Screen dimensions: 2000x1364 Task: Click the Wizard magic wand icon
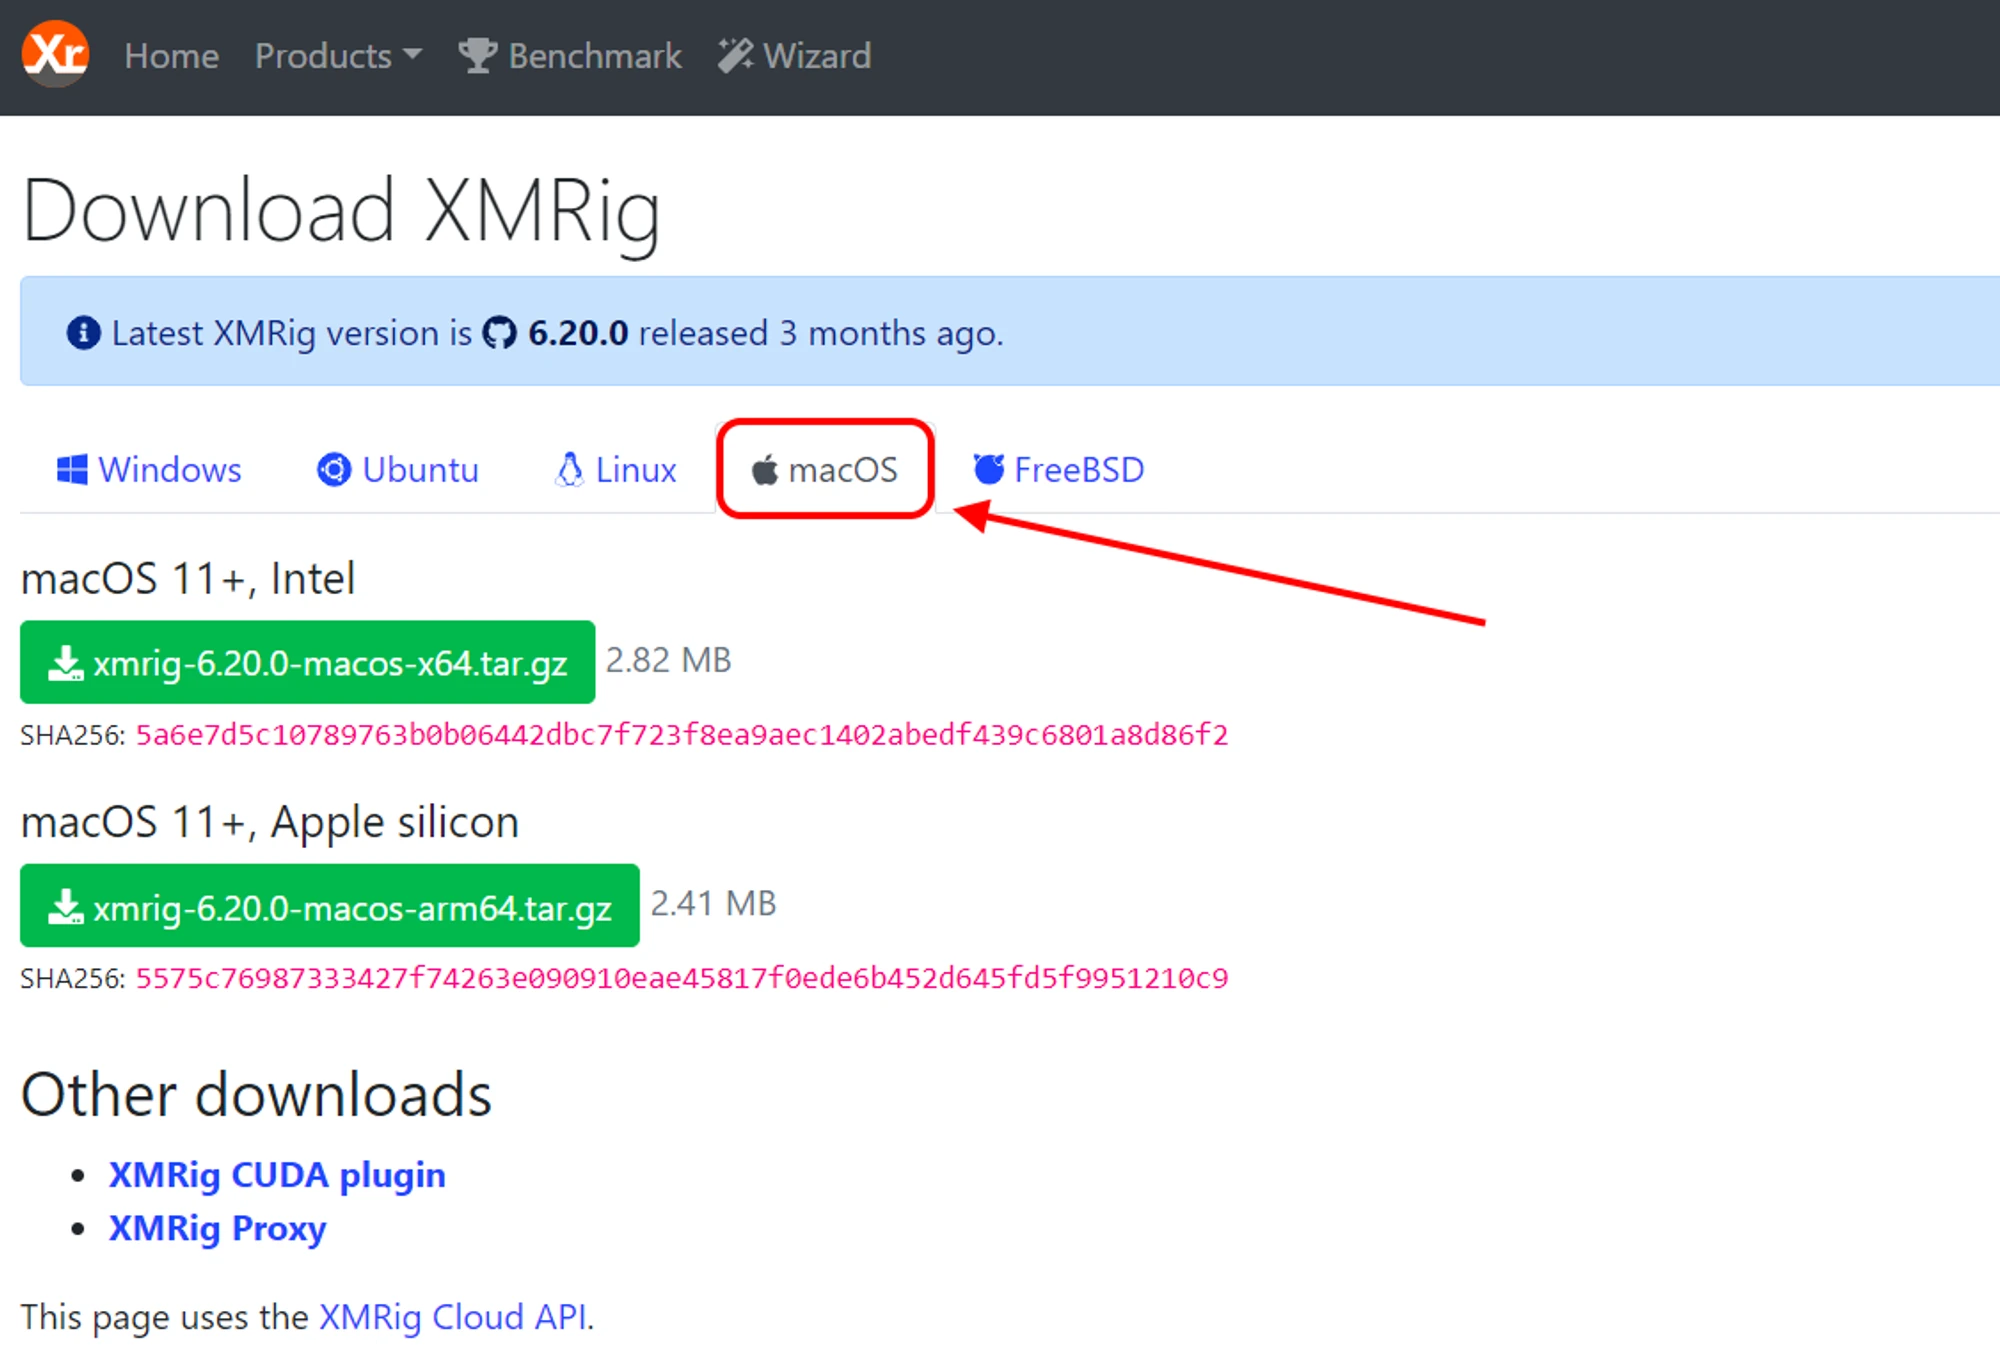tap(735, 56)
